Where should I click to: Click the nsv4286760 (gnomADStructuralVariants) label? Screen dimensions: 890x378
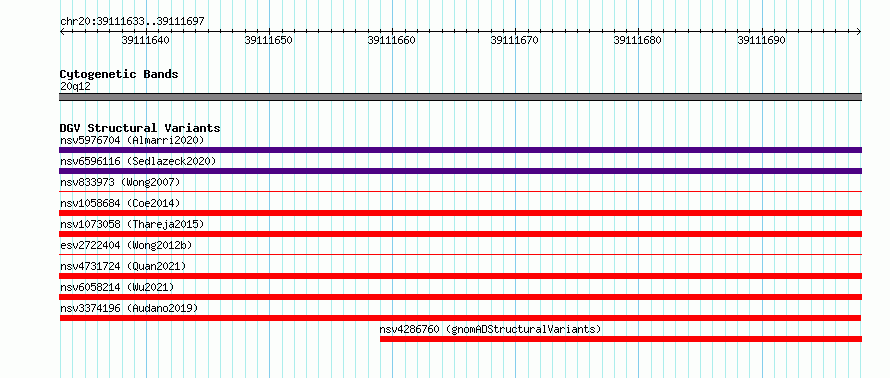pyautogui.click(x=490, y=329)
